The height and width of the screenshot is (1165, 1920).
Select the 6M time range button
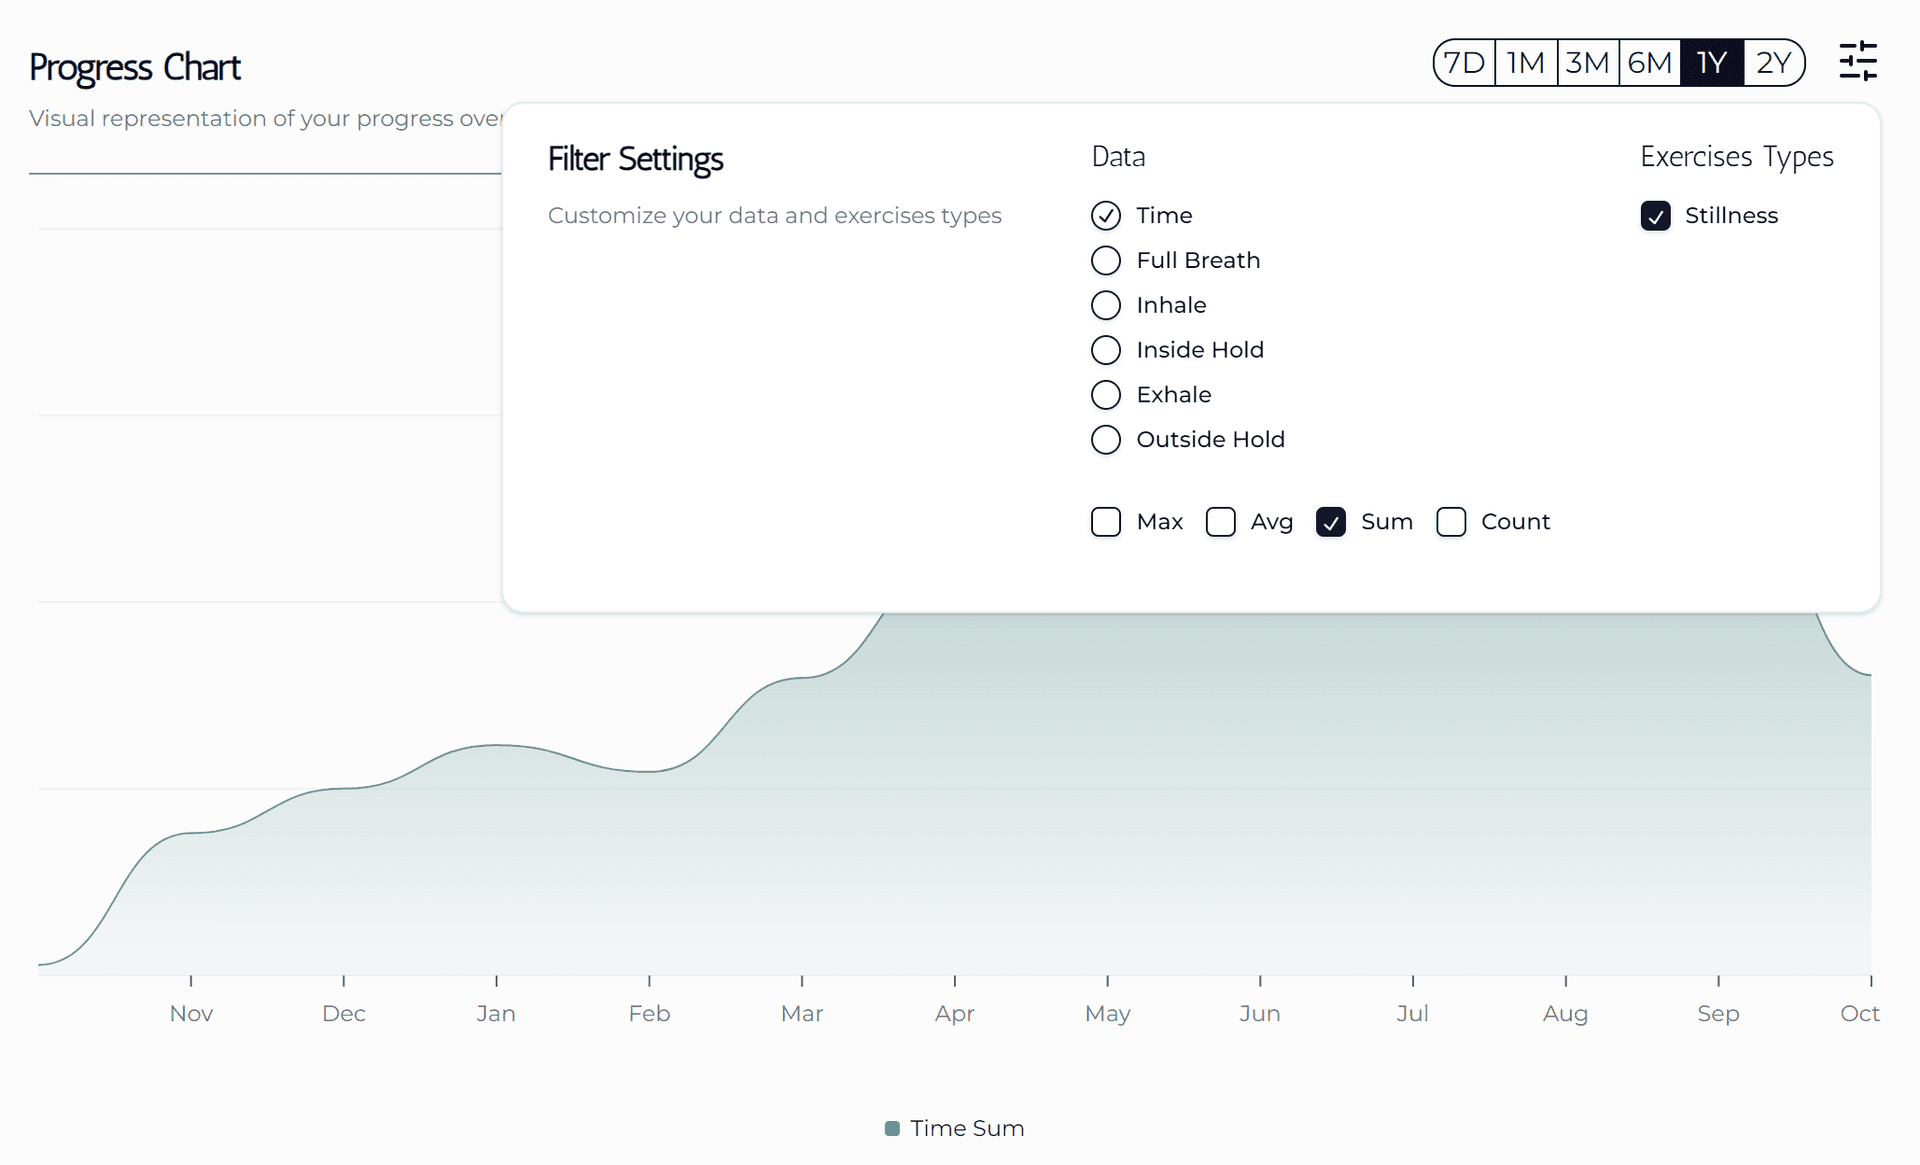point(1650,64)
